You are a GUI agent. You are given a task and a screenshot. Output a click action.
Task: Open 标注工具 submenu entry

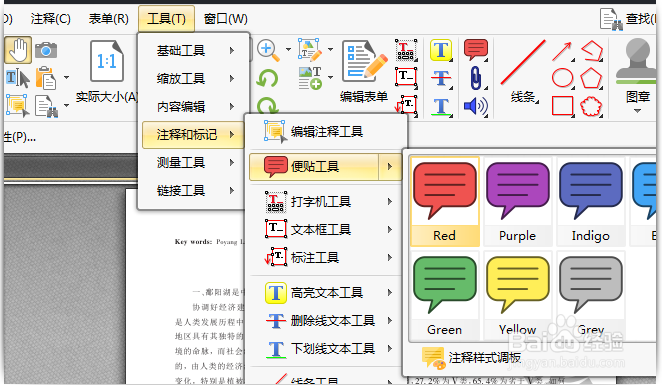point(326,258)
